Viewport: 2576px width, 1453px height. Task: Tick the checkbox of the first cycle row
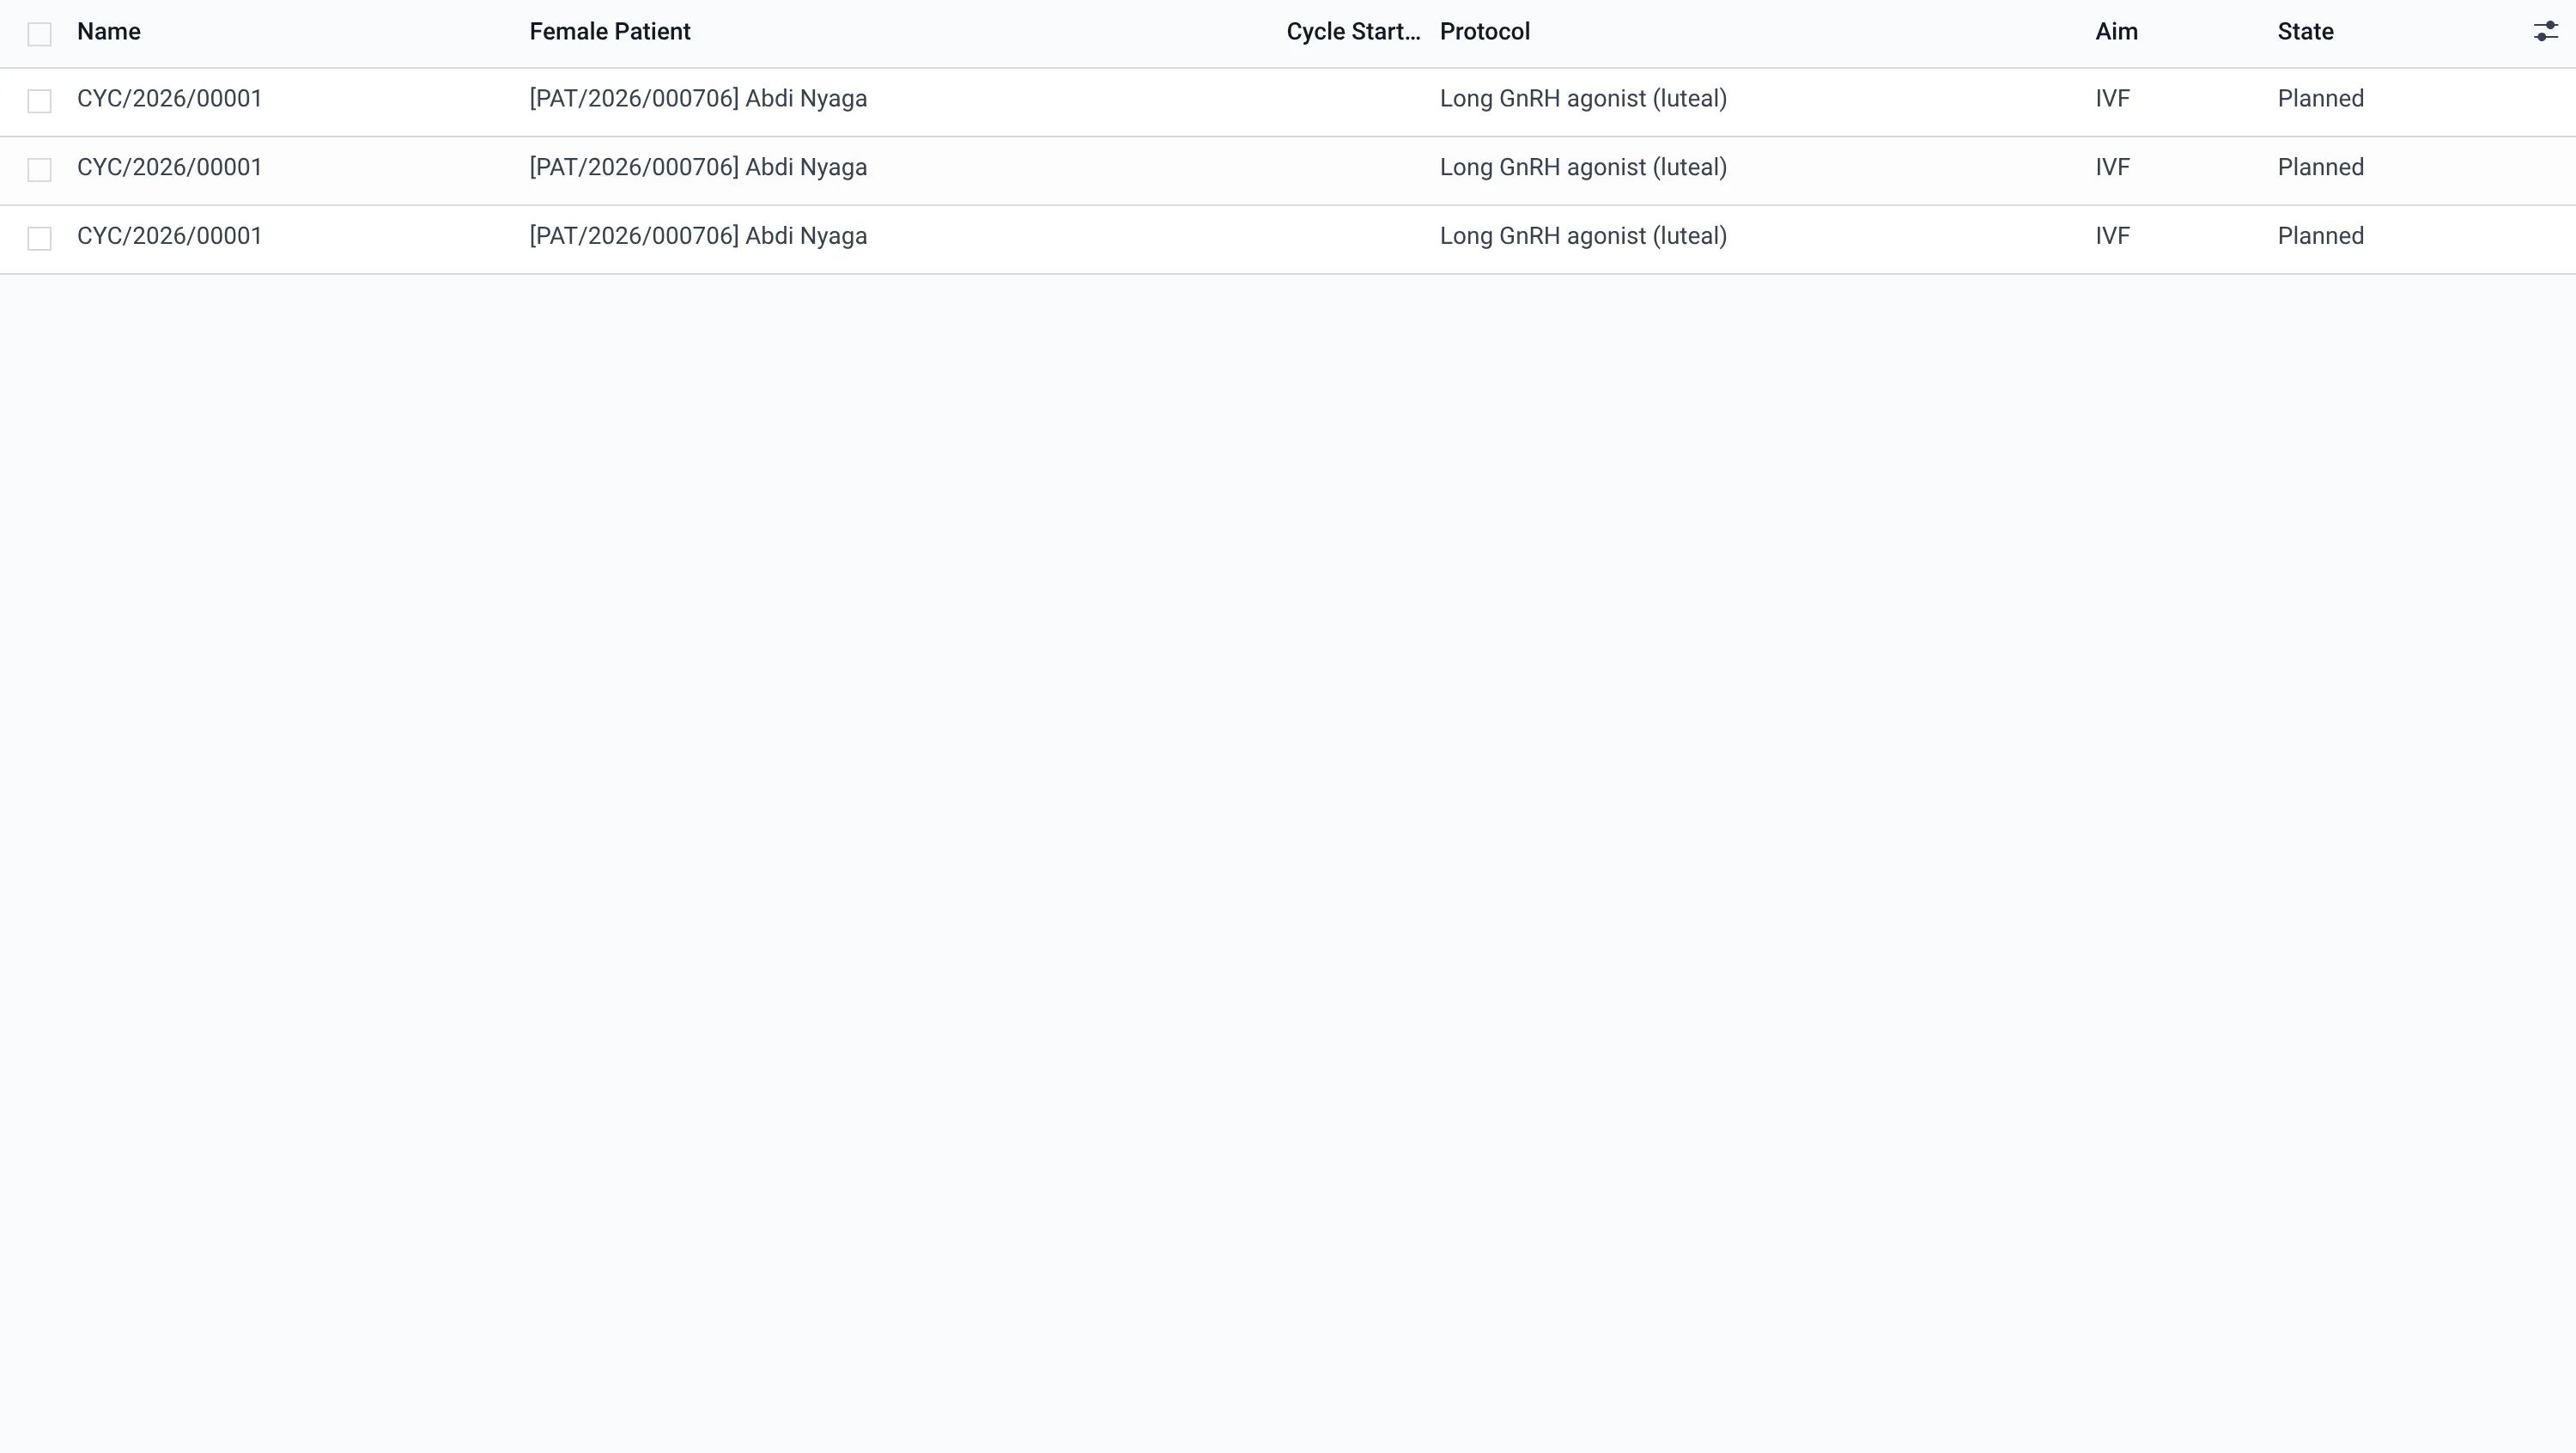(39, 101)
